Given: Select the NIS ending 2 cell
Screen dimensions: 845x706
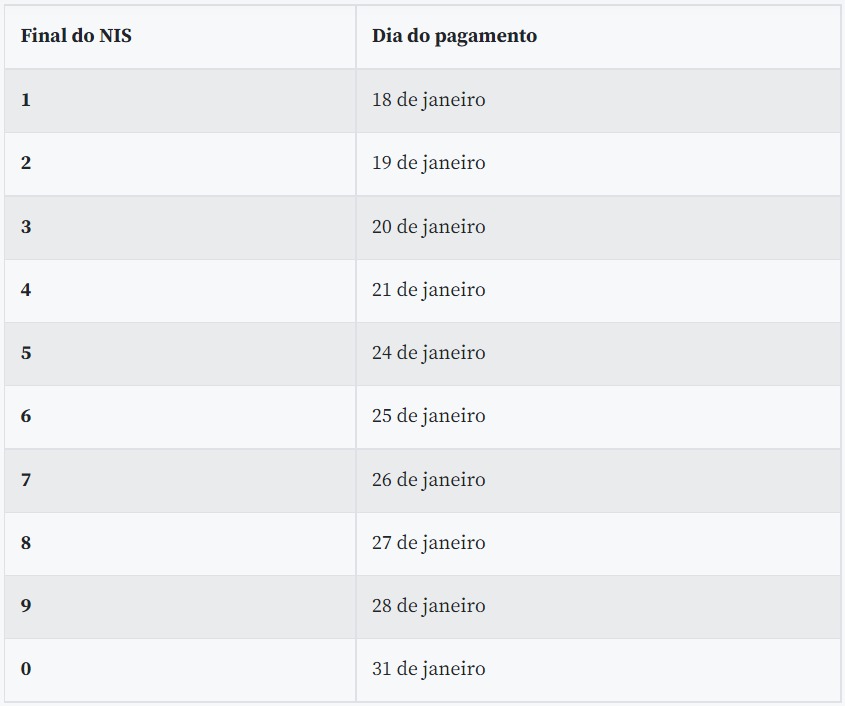Looking at the screenshot, I should 26,163.
